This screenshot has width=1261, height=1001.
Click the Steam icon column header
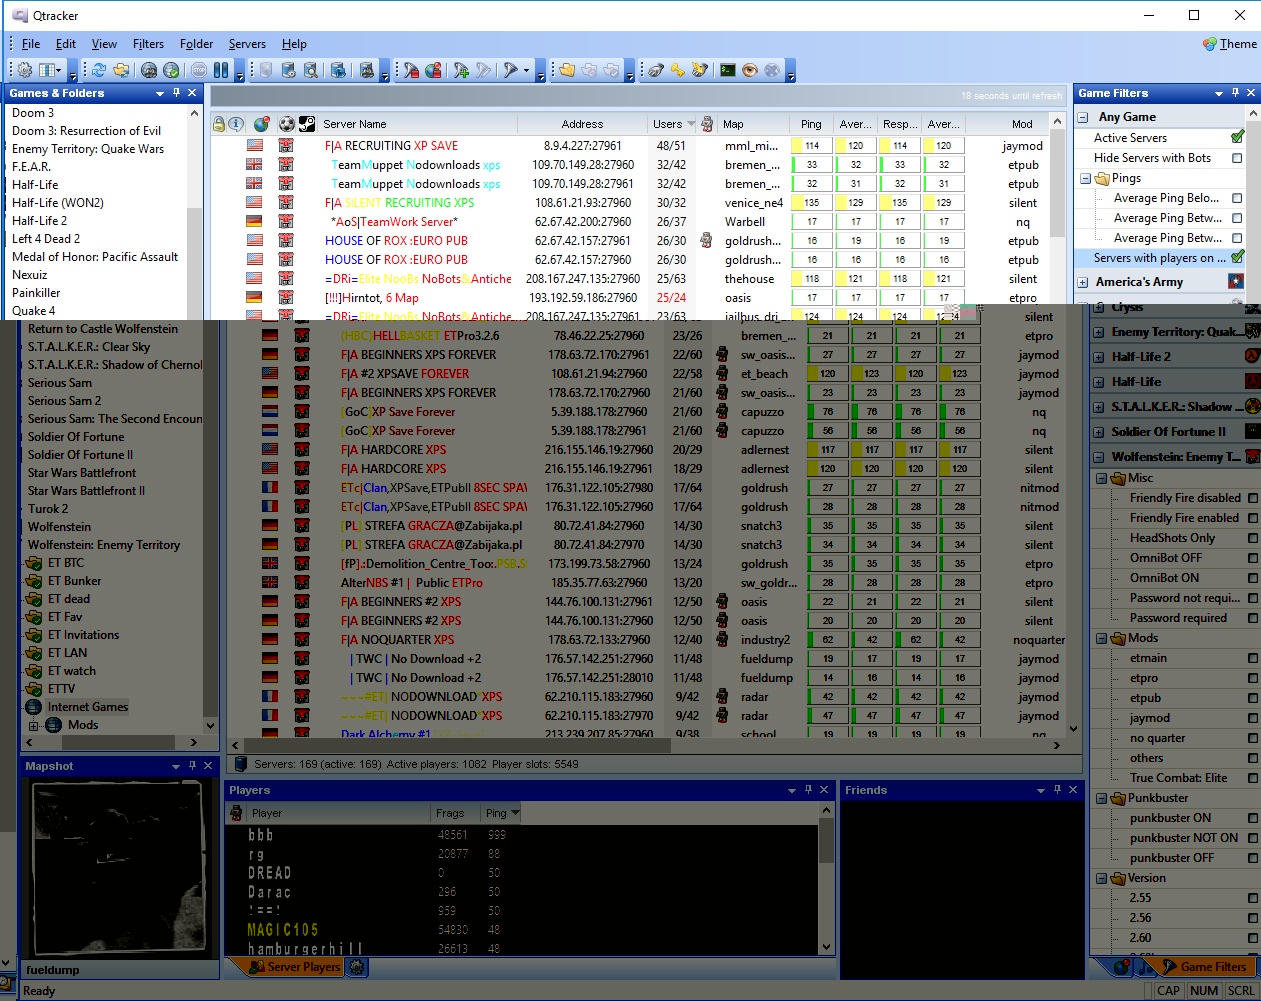click(x=306, y=124)
